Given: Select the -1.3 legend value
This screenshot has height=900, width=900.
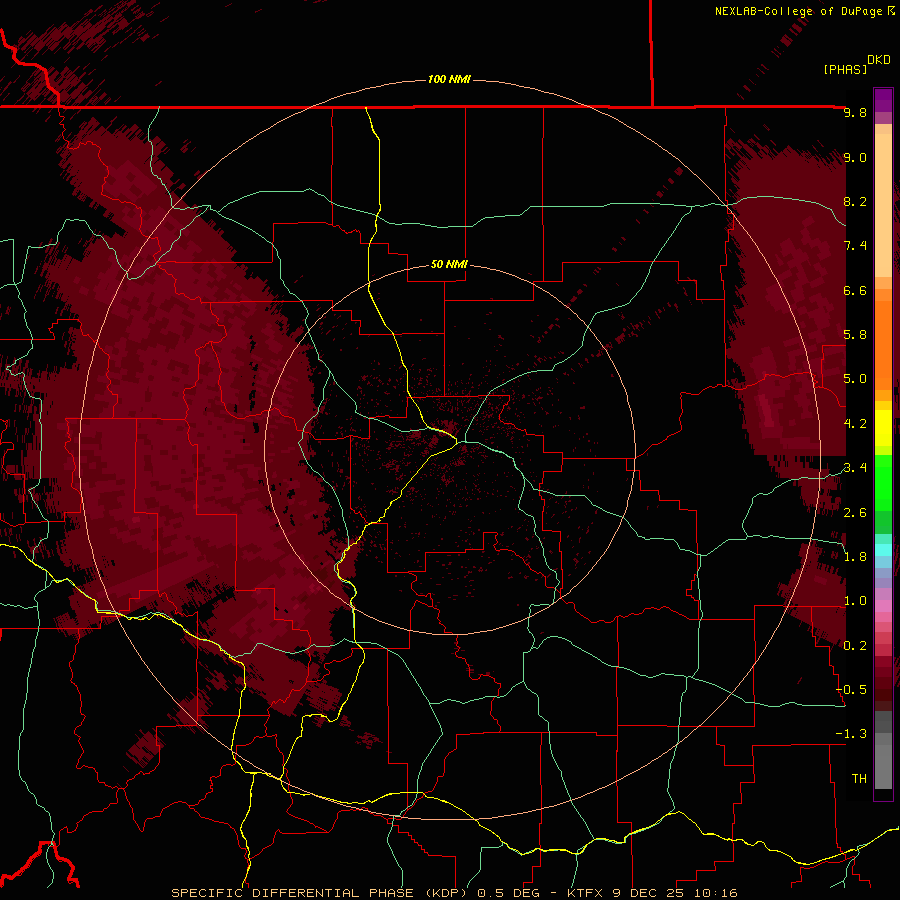Looking at the screenshot, I should (851, 734).
